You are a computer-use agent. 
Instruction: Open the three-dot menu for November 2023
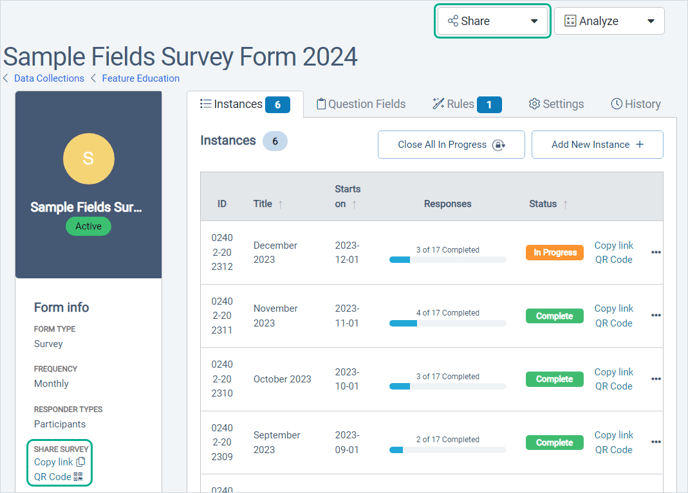[656, 315]
